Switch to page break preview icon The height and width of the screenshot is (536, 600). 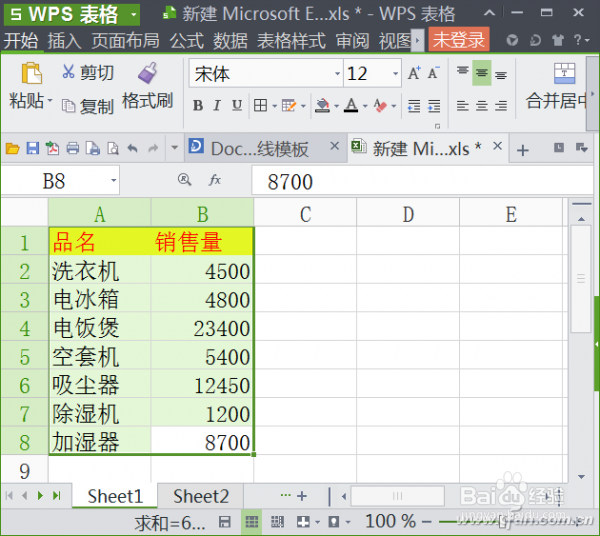277,521
